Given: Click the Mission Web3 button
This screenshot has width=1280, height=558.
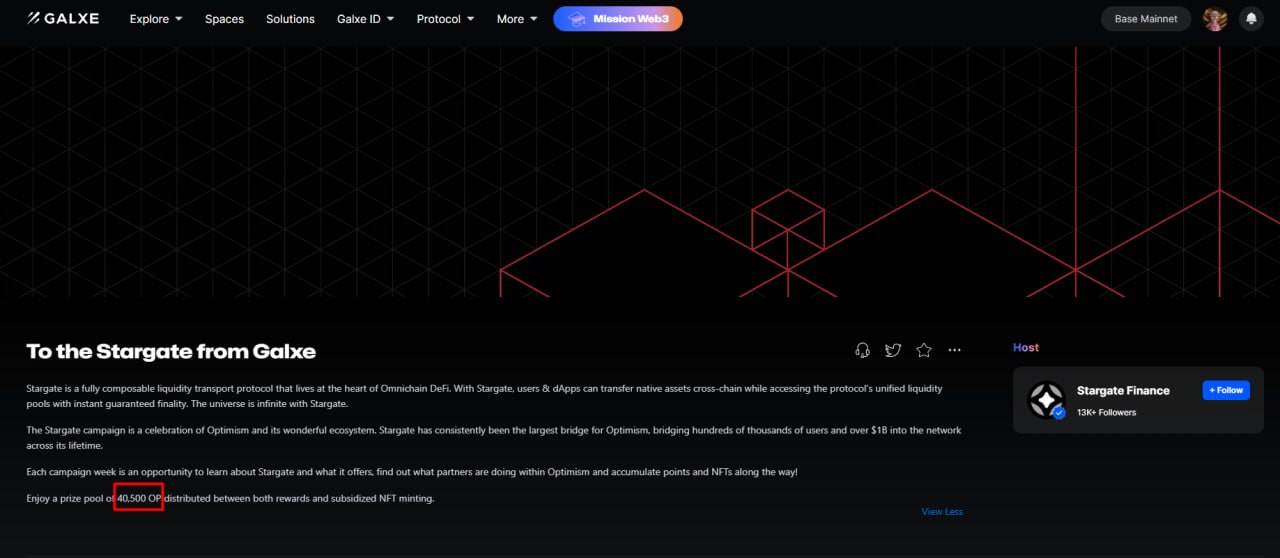Looking at the screenshot, I should point(618,19).
